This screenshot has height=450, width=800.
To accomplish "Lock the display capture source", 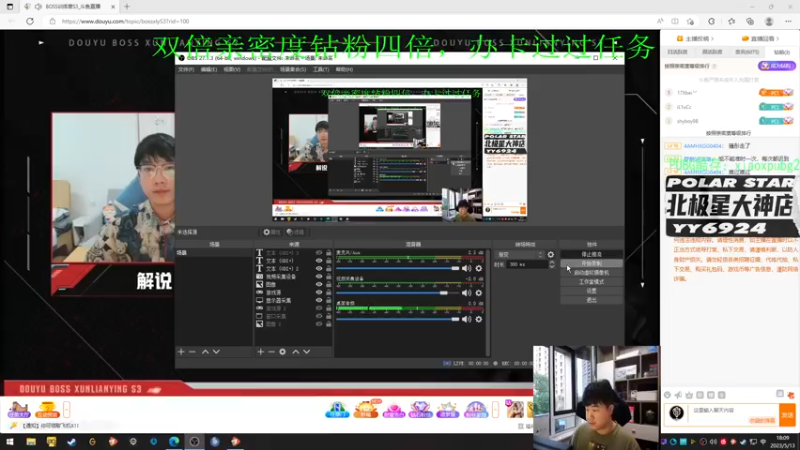I will coord(329,301).
